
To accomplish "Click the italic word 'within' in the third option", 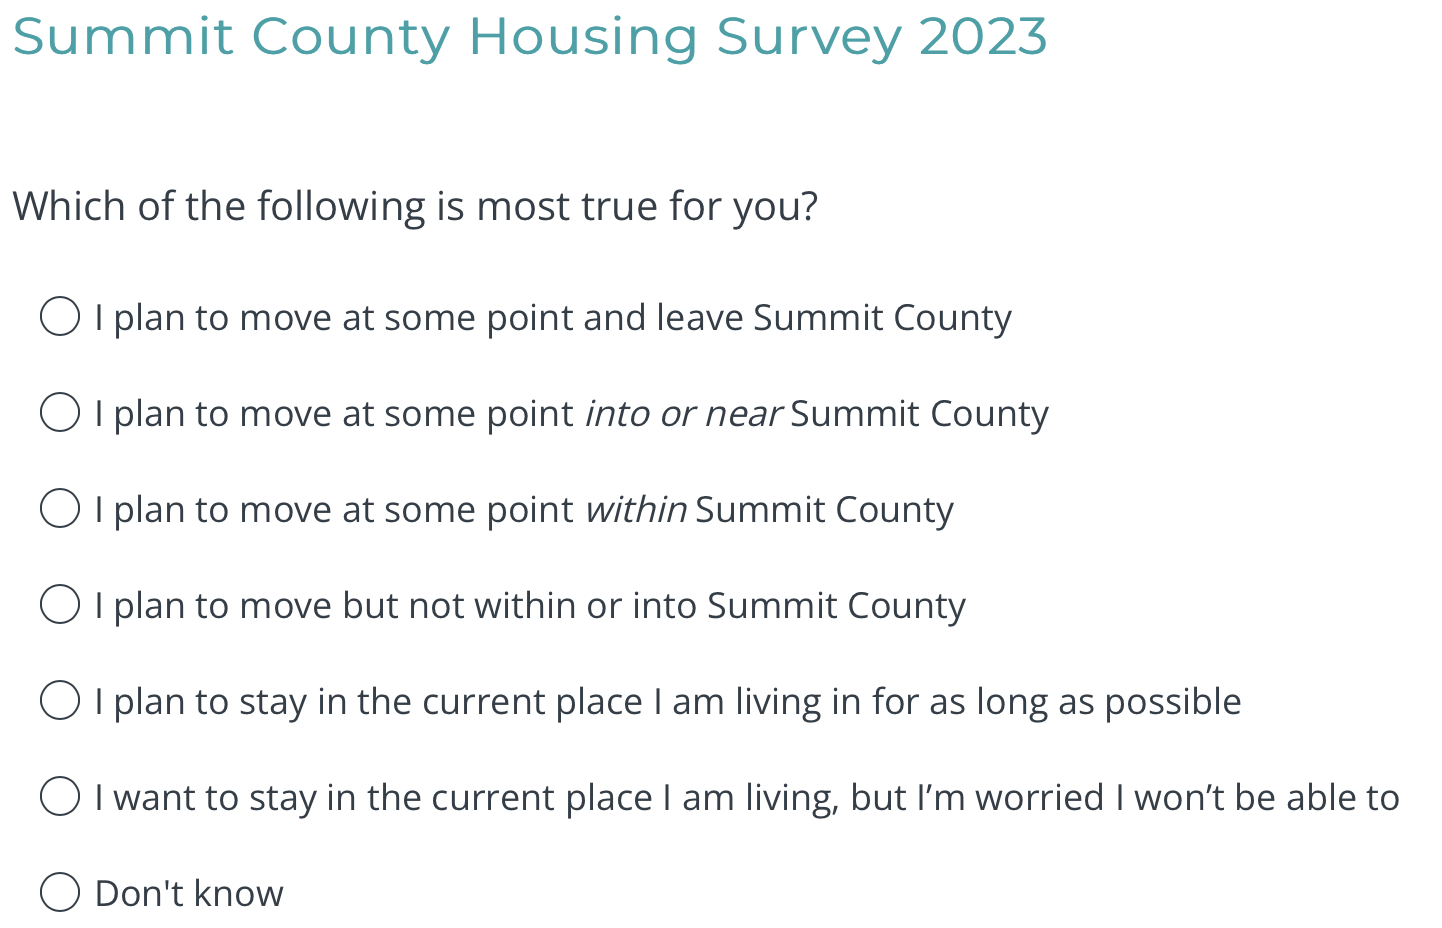I will (x=636, y=510).
